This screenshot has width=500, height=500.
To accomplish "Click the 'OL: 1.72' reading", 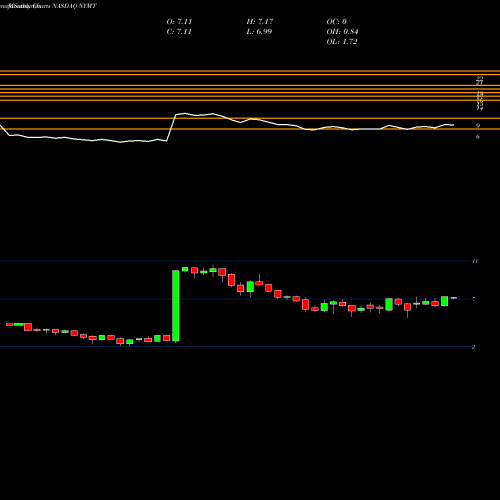I will point(342,42).
